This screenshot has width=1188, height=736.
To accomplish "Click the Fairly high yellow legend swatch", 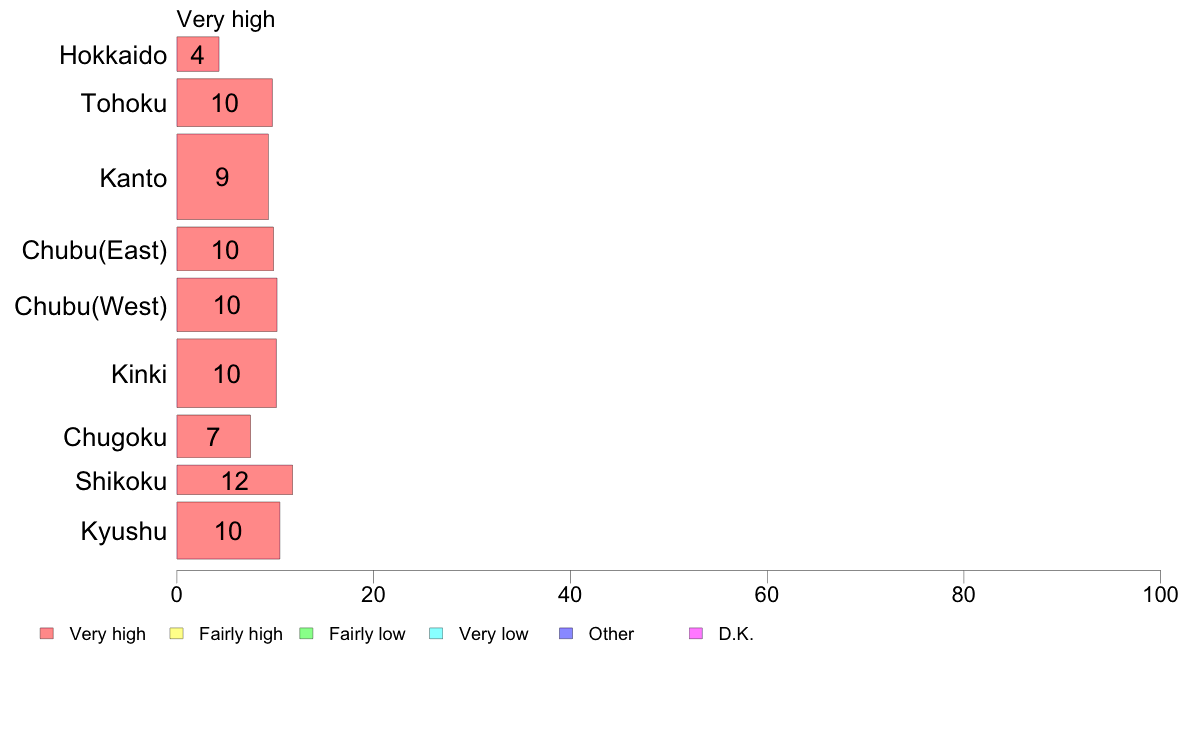I will [x=177, y=634].
